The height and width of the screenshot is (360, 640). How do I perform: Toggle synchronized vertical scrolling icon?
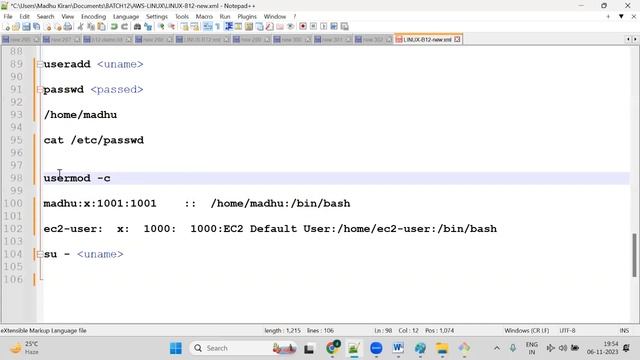[x=185, y=27]
